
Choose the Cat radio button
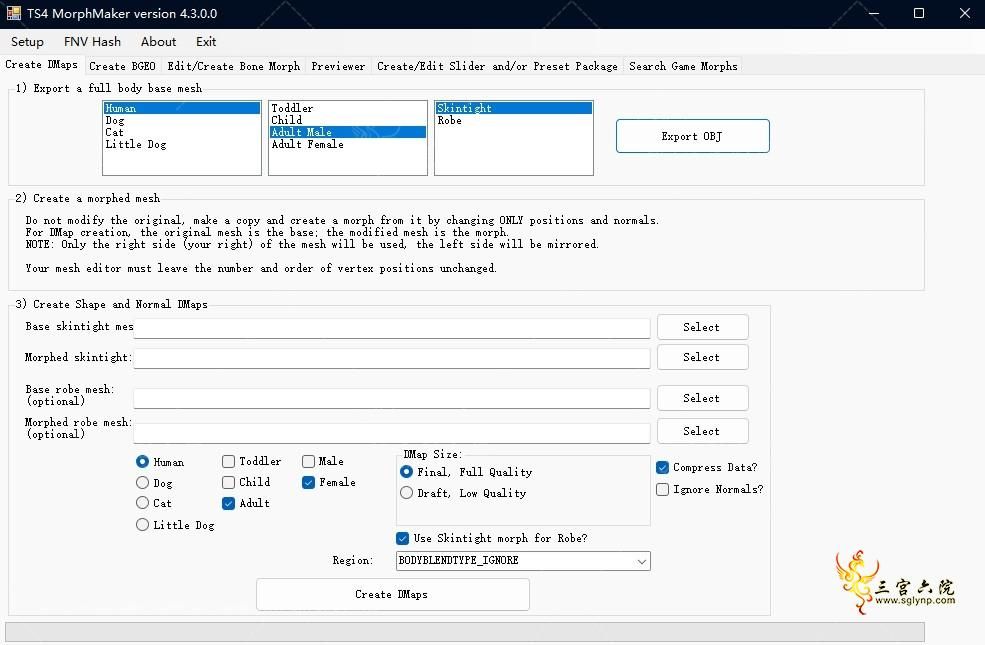pos(143,503)
